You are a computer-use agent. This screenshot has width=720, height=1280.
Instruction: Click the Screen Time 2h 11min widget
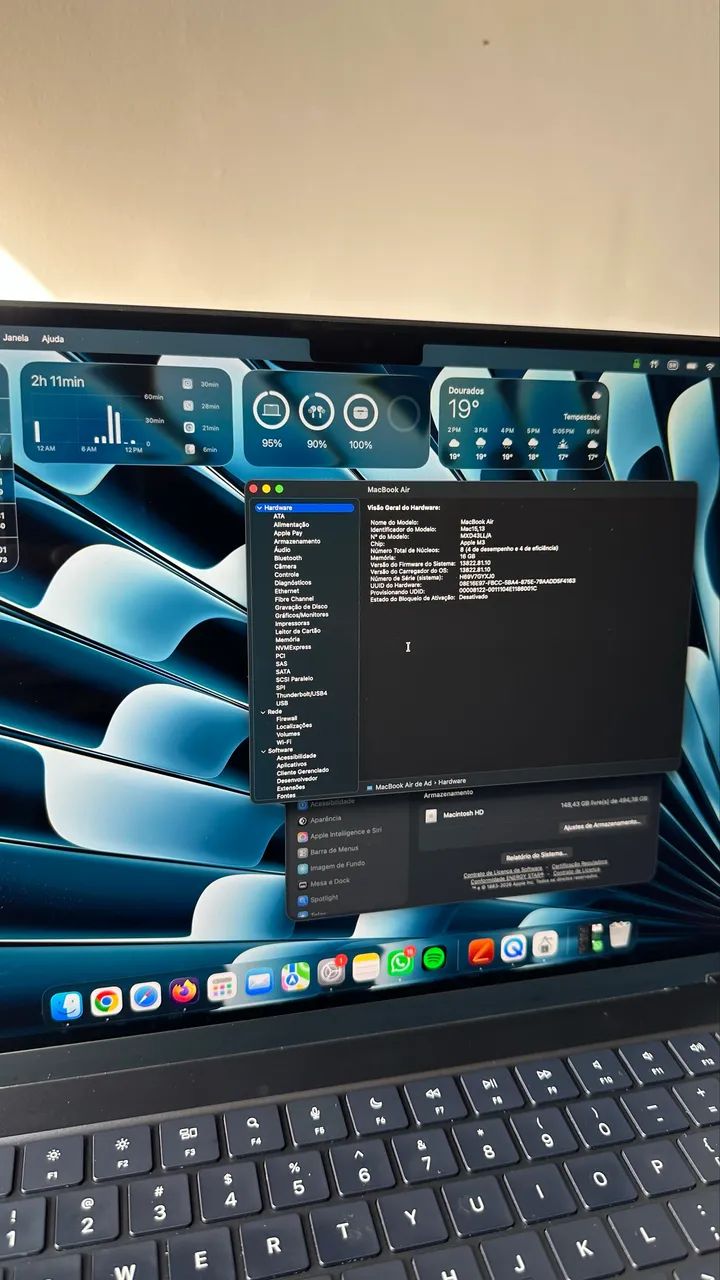[x=126, y=412]
